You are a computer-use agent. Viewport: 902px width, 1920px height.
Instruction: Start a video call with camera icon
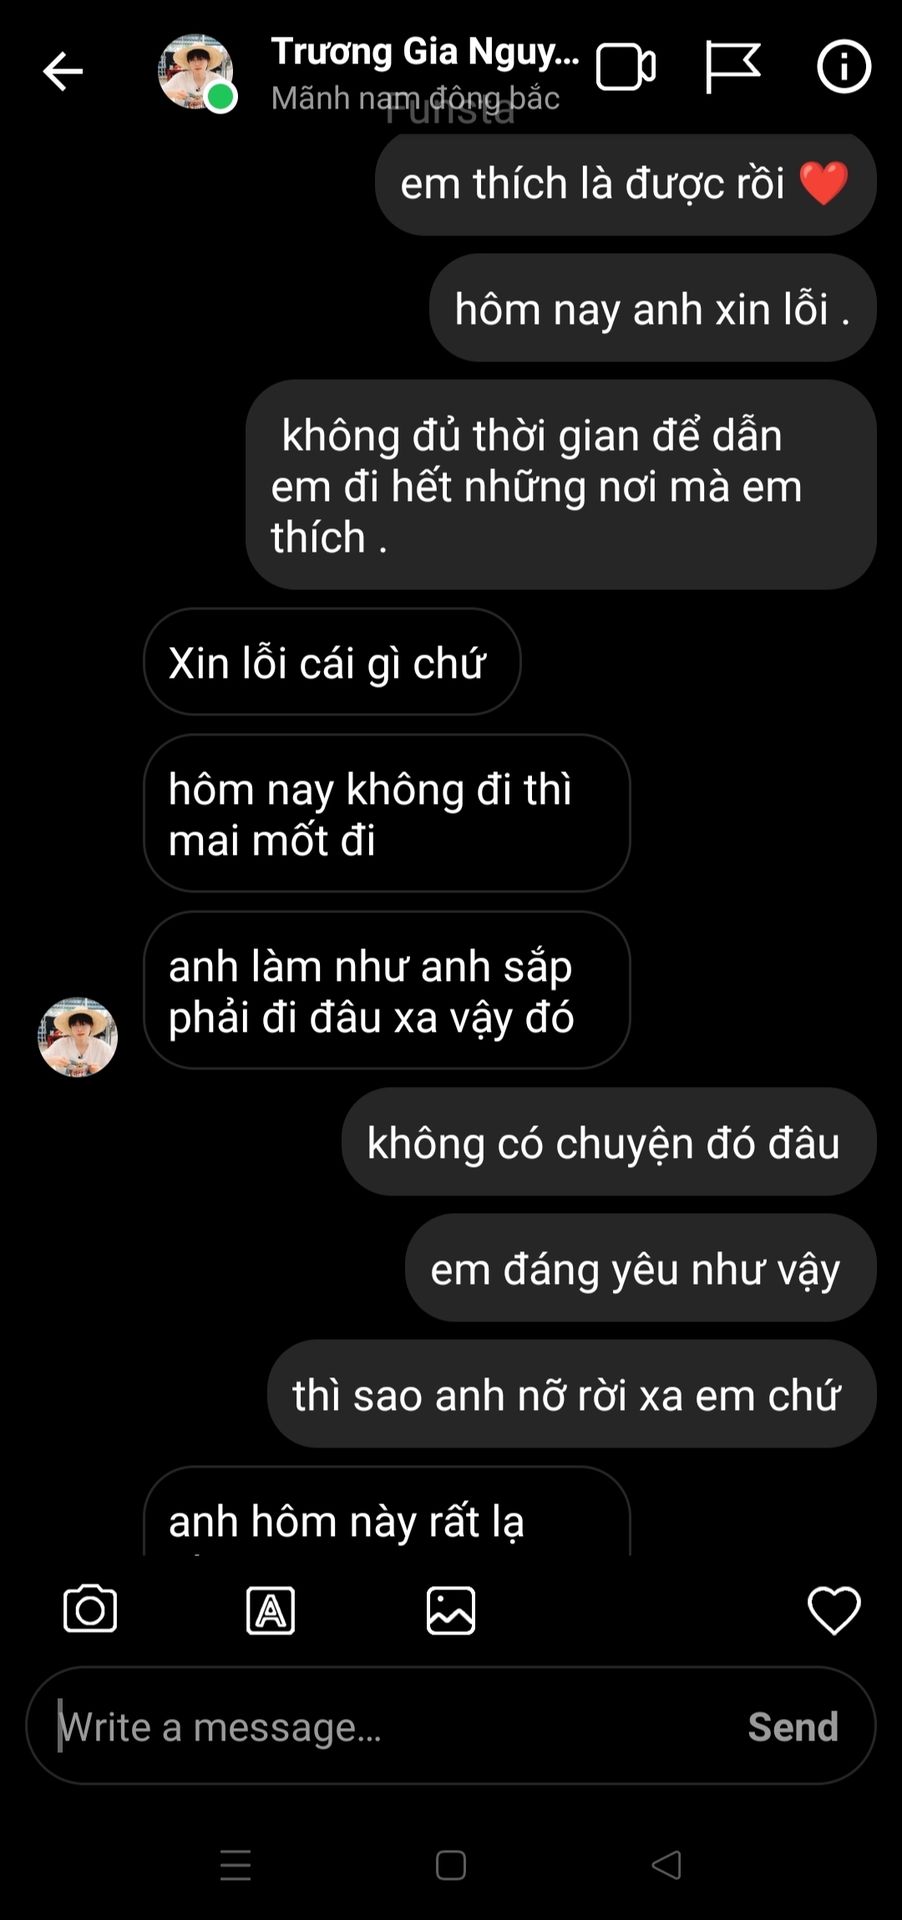[626, 68]
